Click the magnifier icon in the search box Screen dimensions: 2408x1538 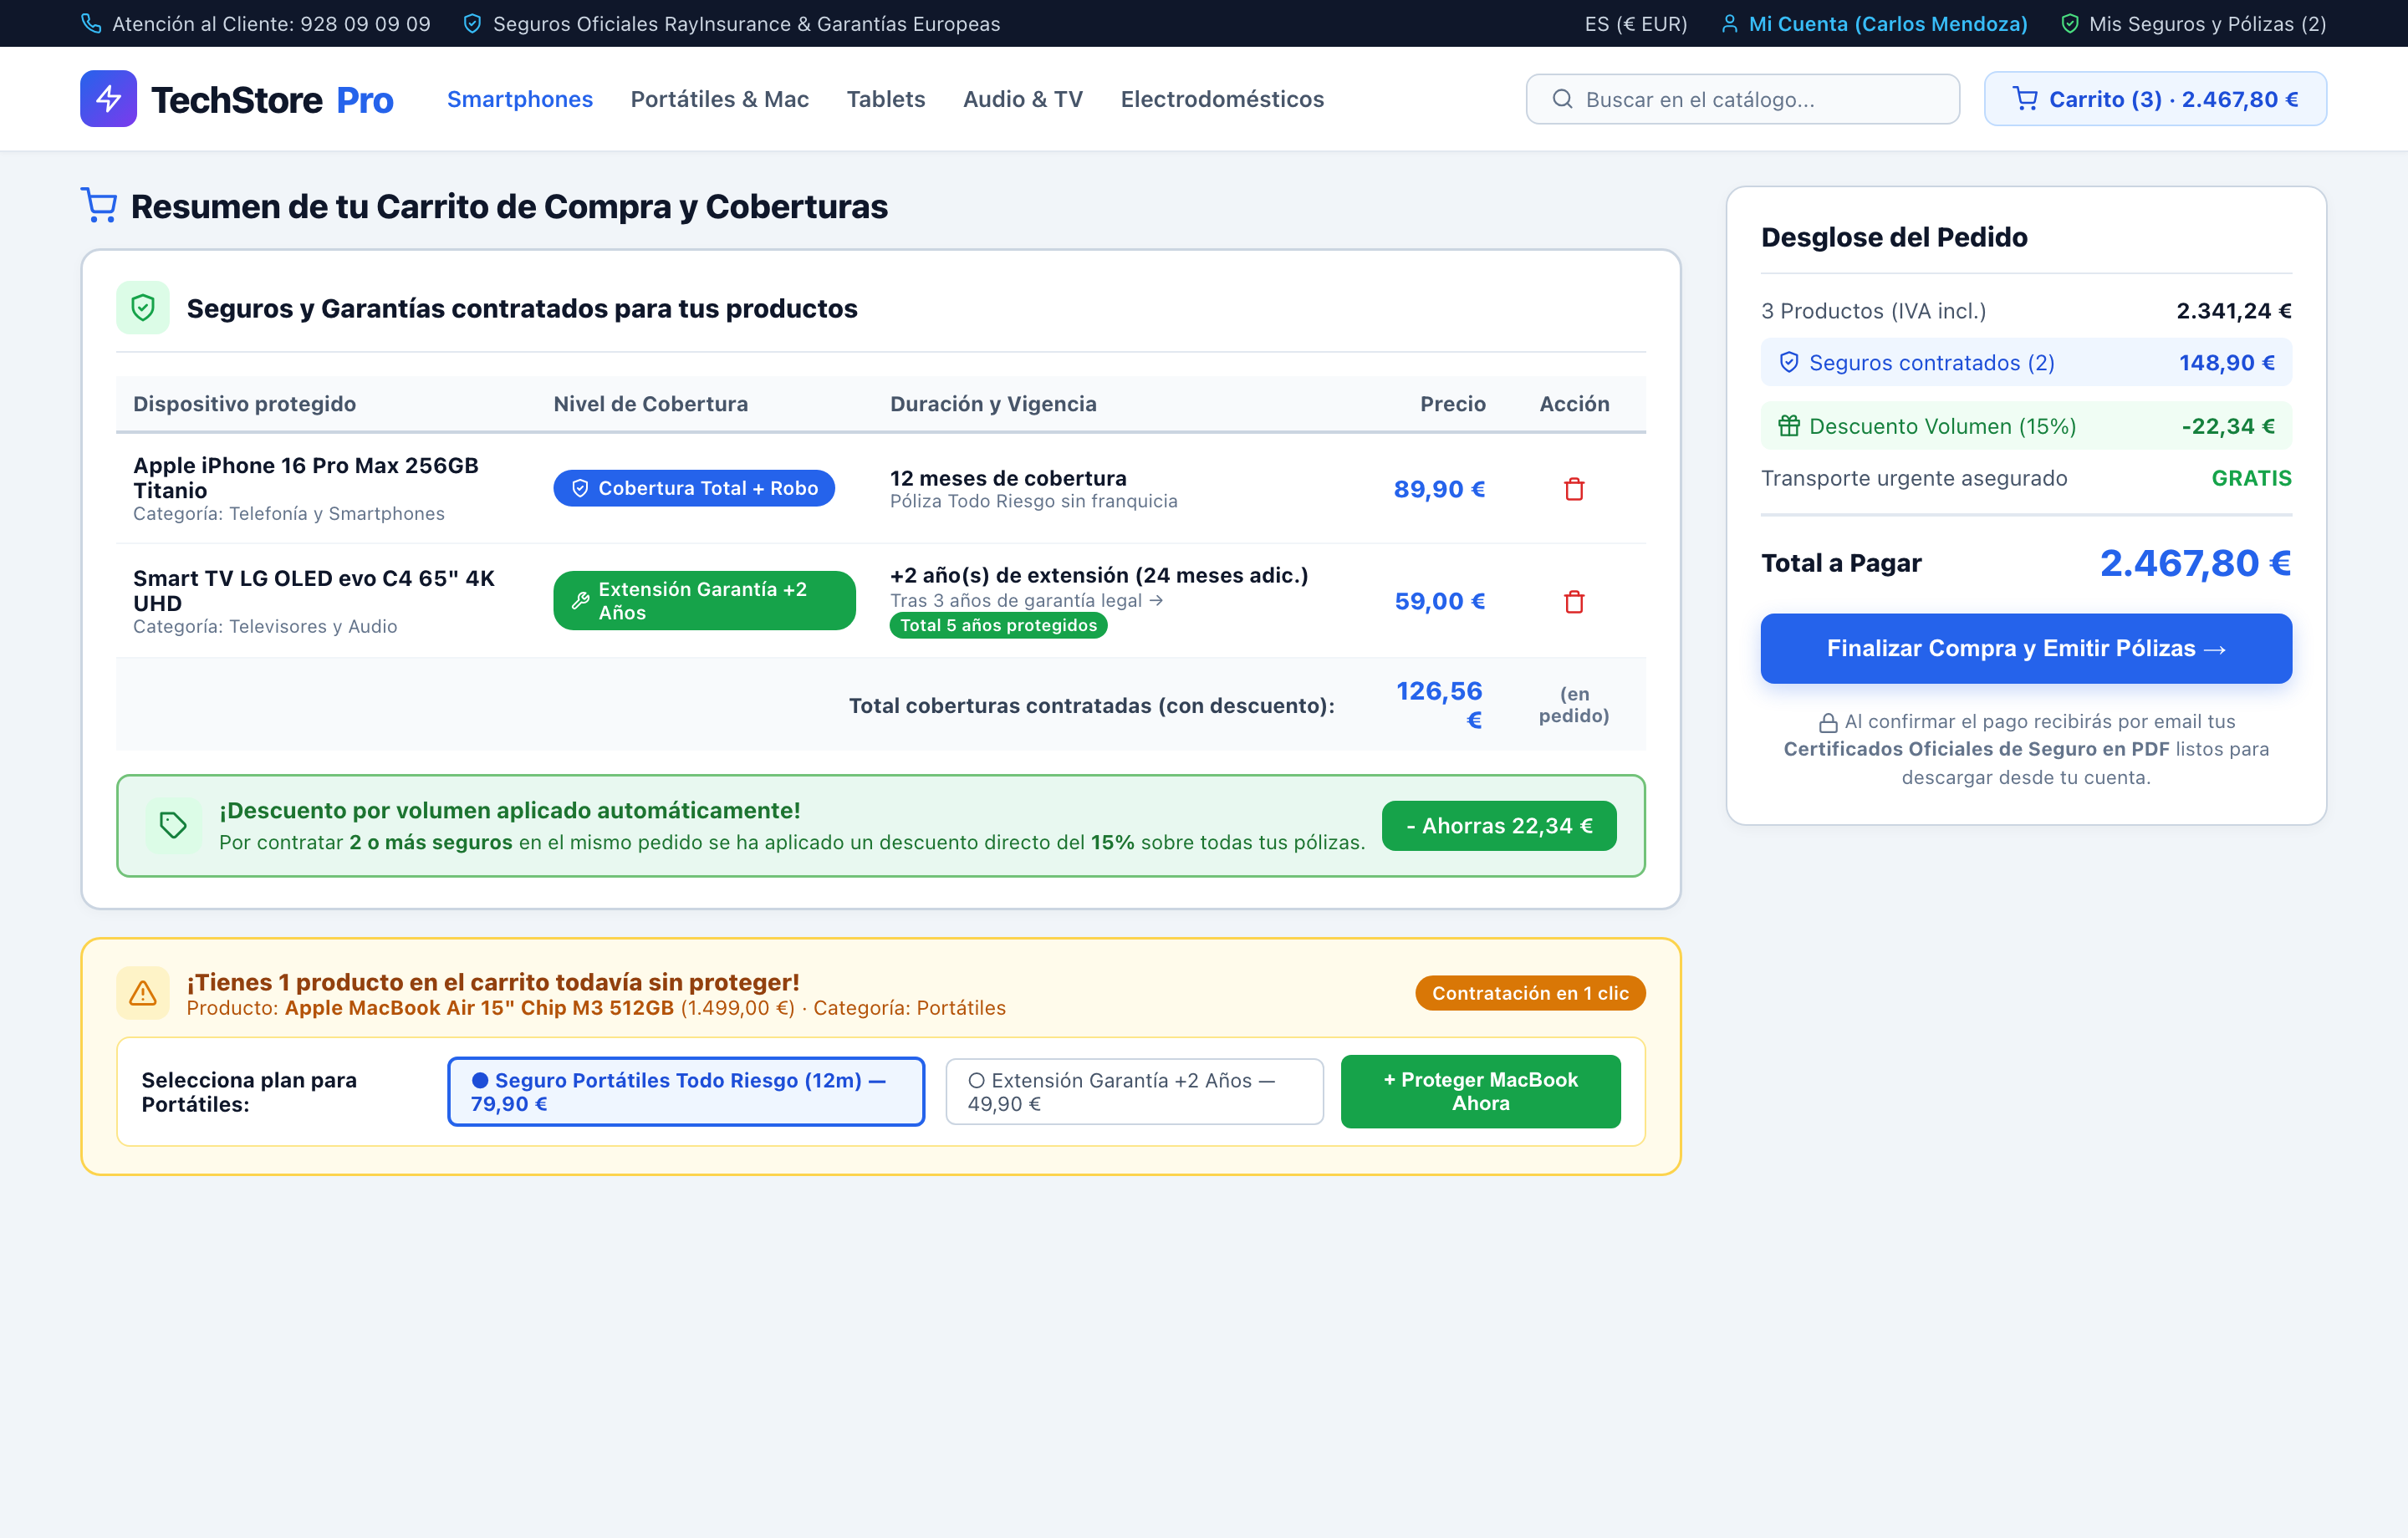(x=1562, y=99)
